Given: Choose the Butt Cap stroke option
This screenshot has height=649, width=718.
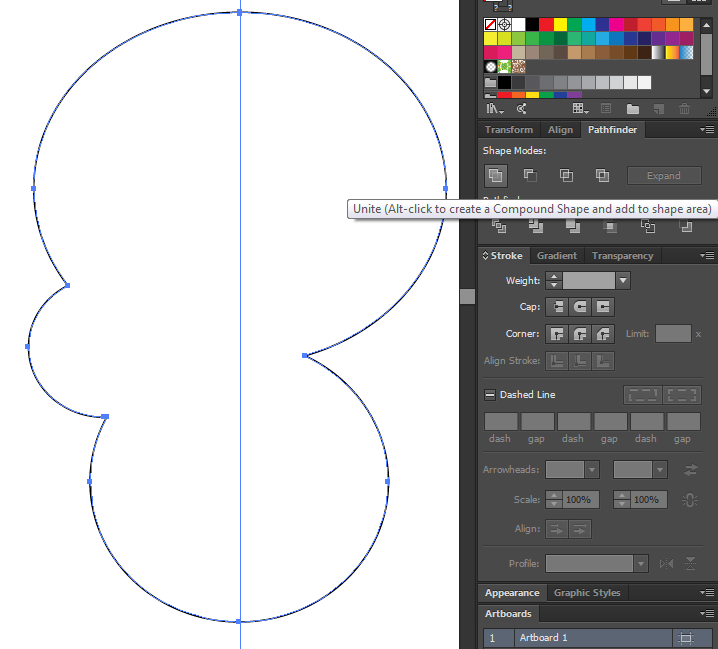Looking at the screenshot, I should 557,307.
